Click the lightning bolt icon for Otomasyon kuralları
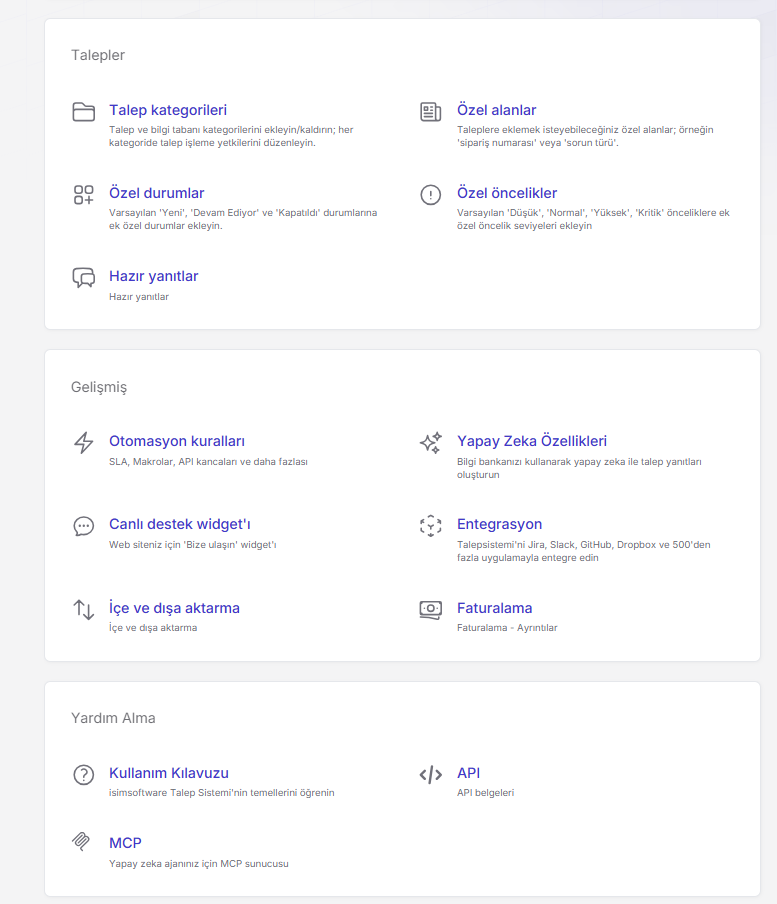777x904 pixels. pyautogui.click(x=84, y=443)
